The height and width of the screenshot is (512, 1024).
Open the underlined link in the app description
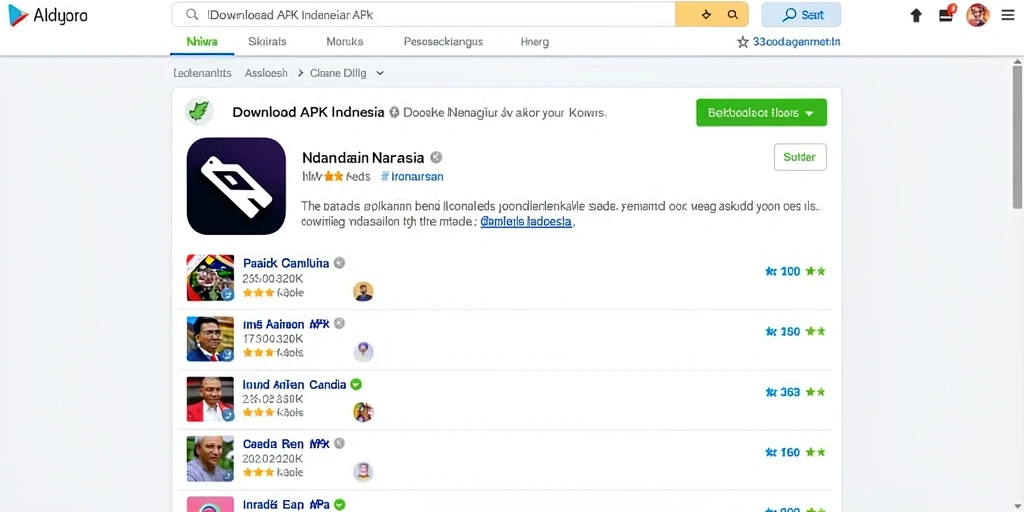tap(526, 222)
